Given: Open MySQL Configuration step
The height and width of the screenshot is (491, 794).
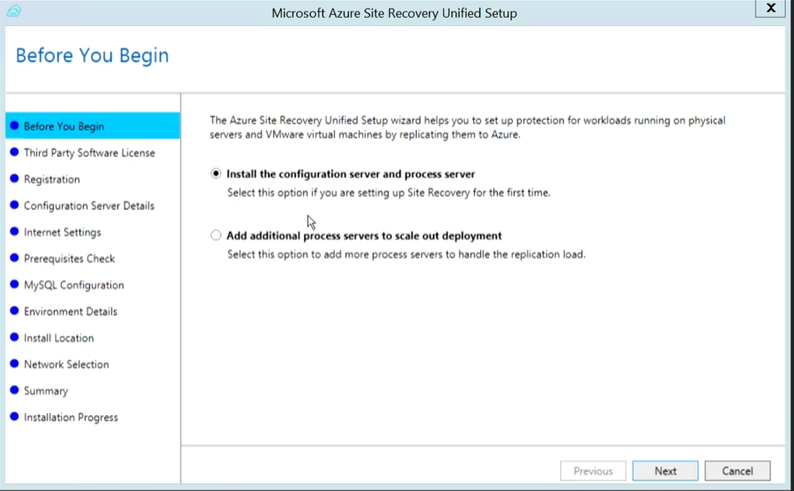Looking at the screenshot, I should click(73, 285).
